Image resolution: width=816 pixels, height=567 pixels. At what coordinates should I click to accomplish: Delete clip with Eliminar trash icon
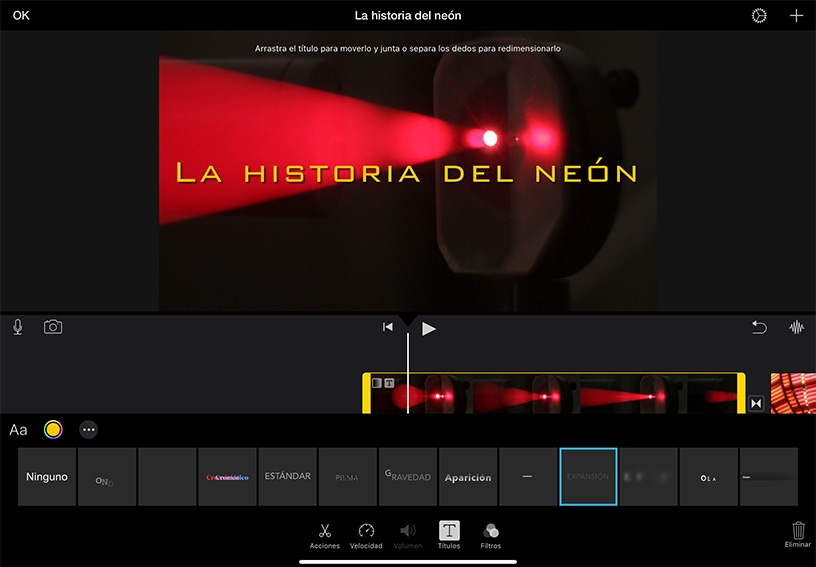[798, 535]
